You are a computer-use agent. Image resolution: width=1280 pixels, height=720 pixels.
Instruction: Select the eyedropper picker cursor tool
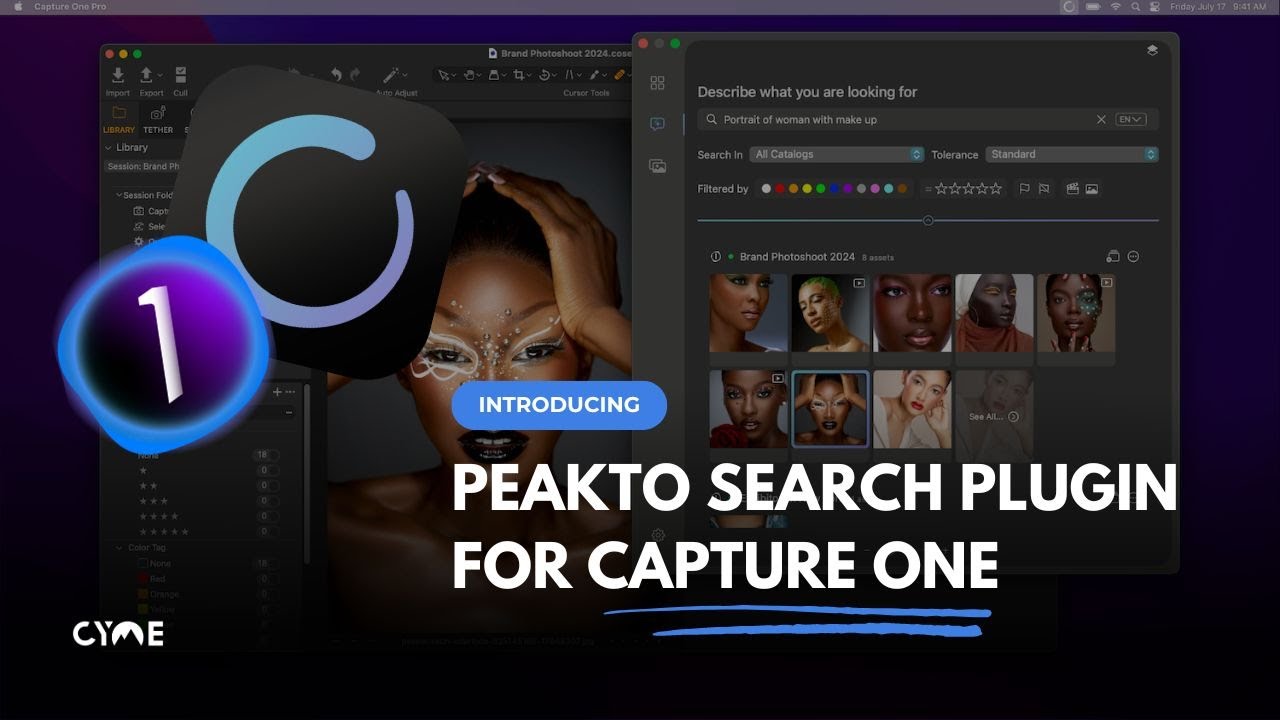(596, 75)
